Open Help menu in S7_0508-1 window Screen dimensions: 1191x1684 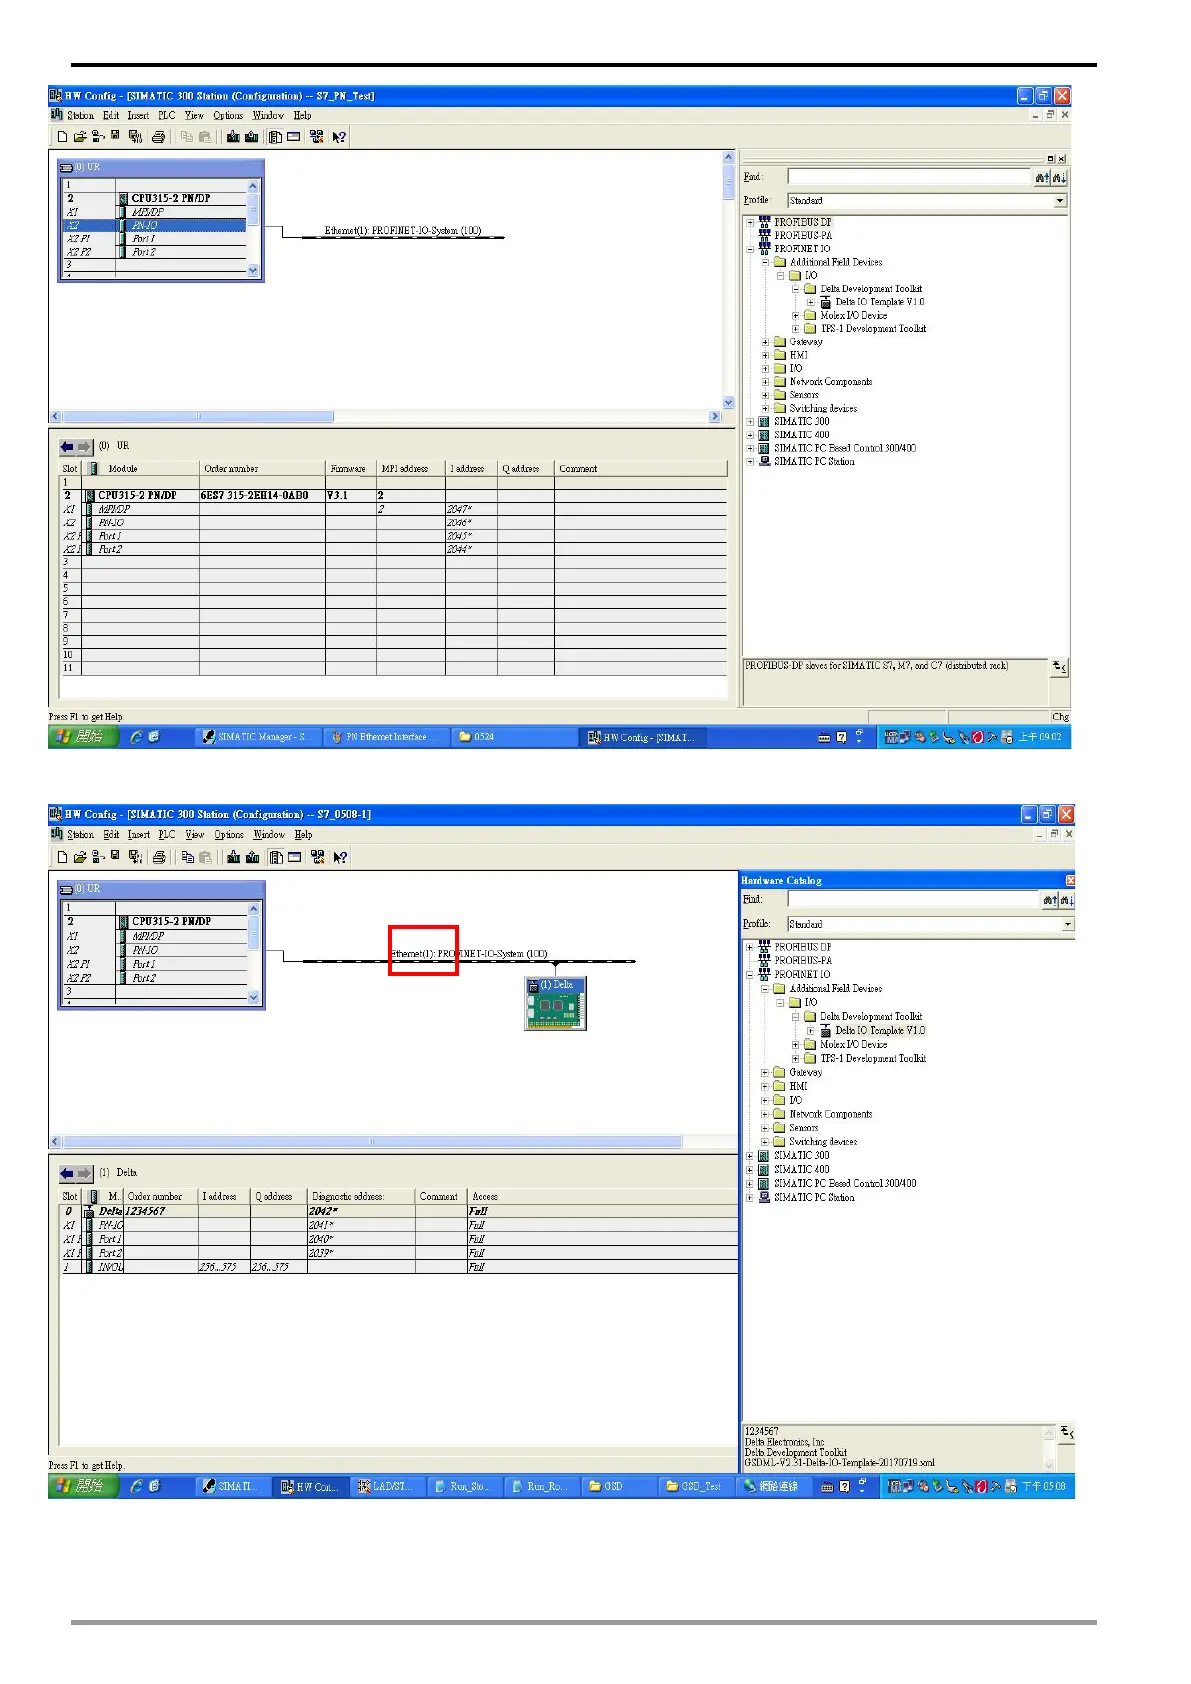[x=303, y=835]
